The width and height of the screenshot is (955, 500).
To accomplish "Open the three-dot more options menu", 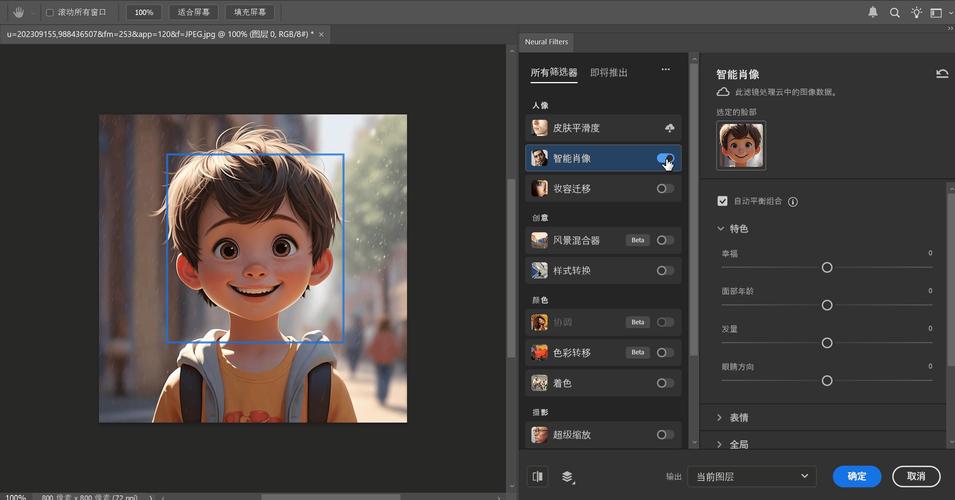I will tap(665, 70).
